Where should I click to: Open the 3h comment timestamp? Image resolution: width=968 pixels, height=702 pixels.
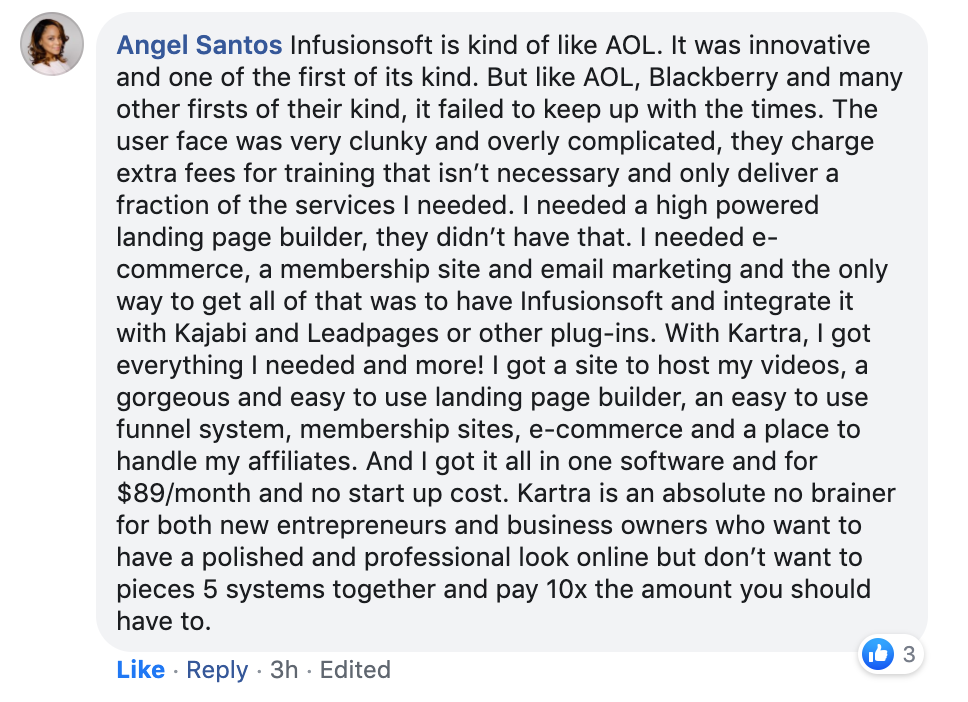click(x=284, y=669)
